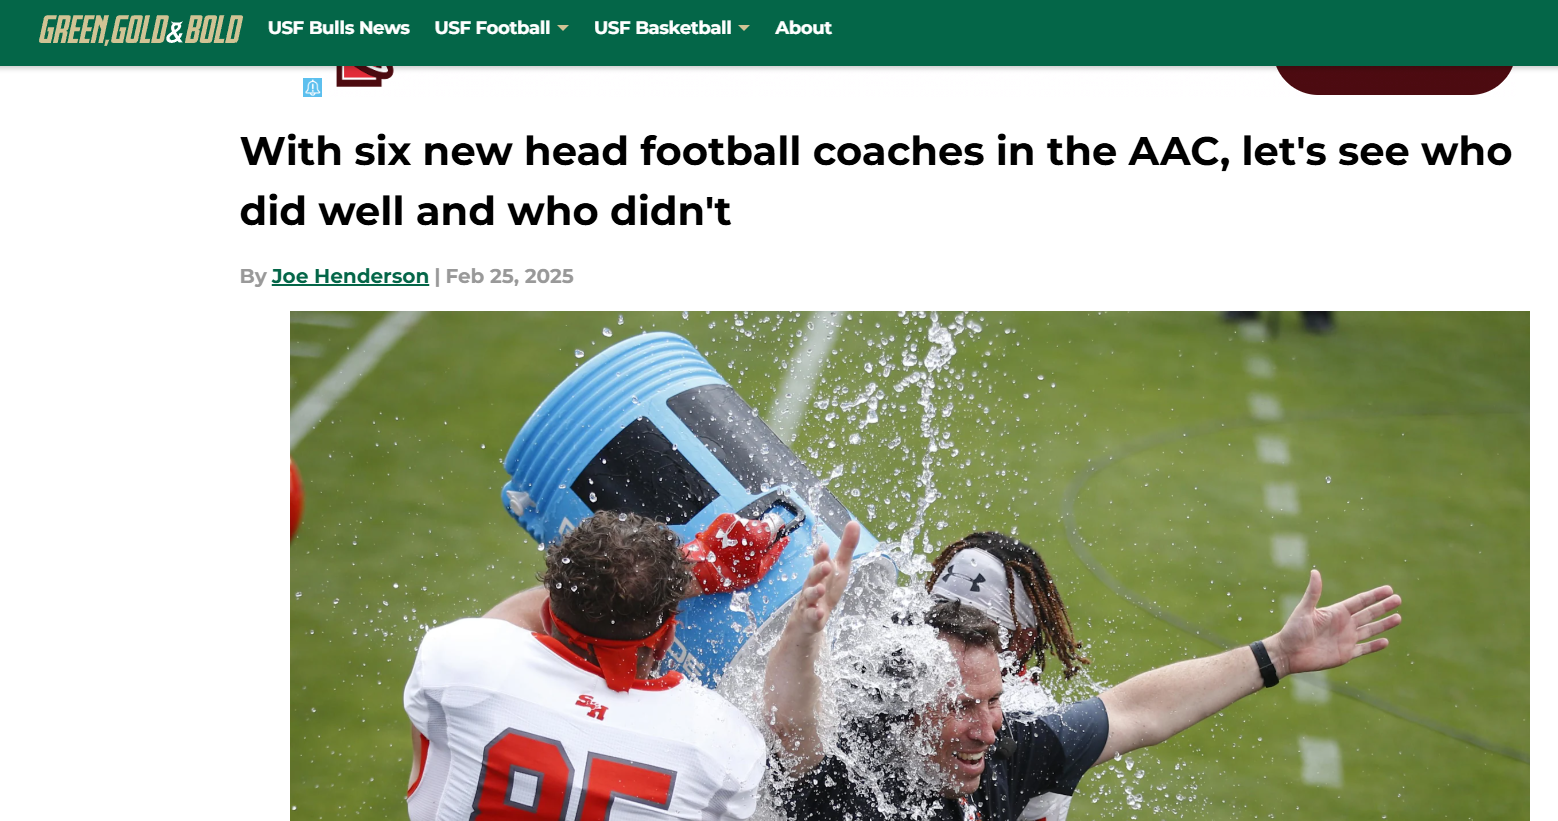This screenshot has height=821, width=1558.
Task: Click the caret arrow beside USF Basketball
Action: coord(744,28)
